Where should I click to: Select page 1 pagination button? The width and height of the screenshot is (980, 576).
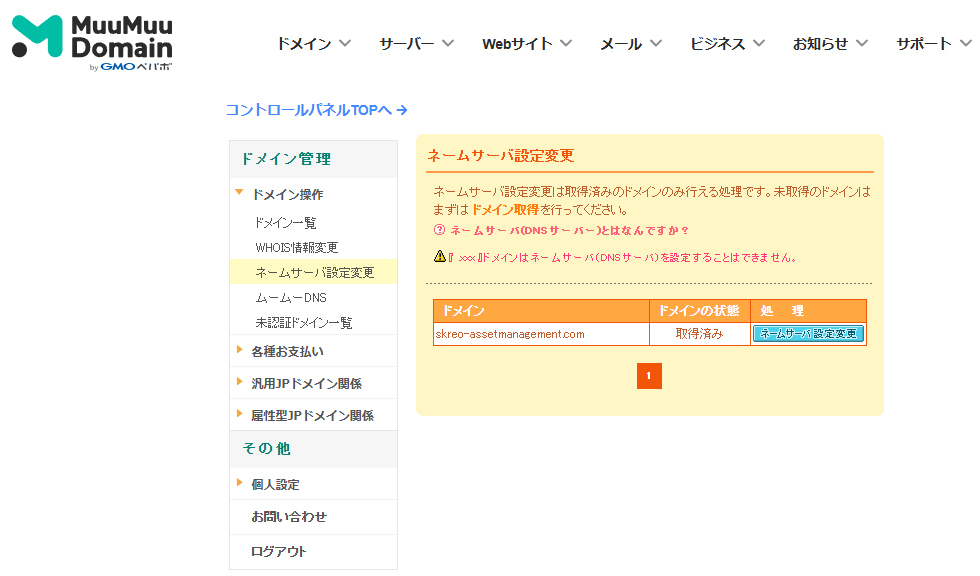point(649,376)
